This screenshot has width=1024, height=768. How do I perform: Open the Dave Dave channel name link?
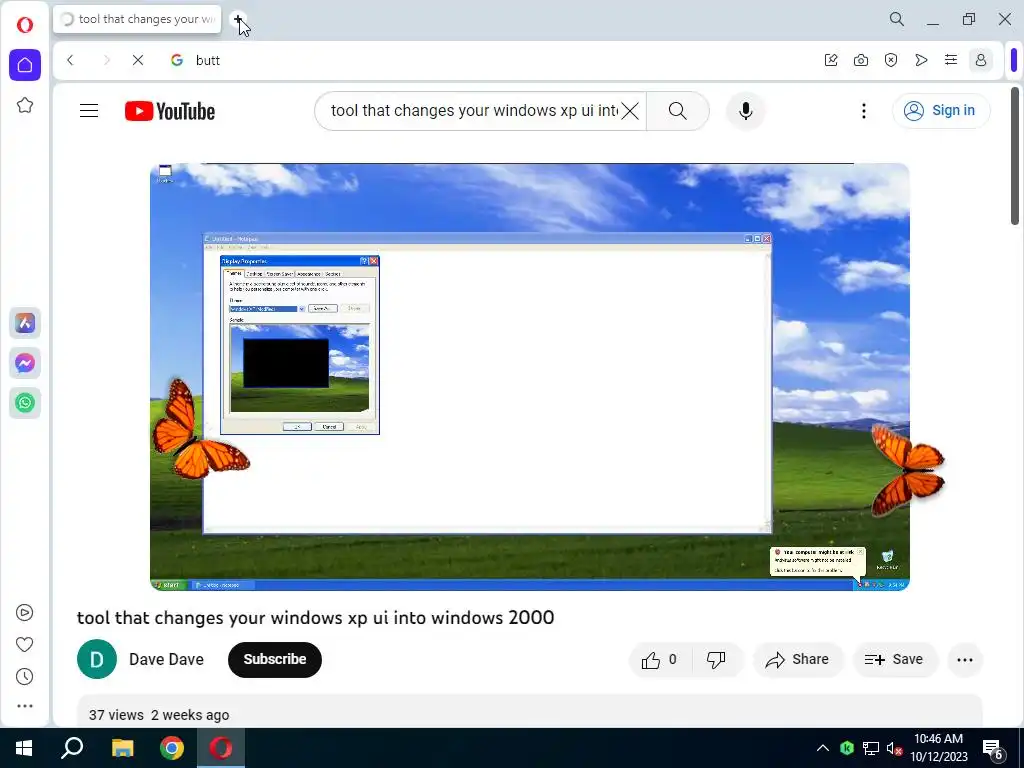tap(167, 660)
